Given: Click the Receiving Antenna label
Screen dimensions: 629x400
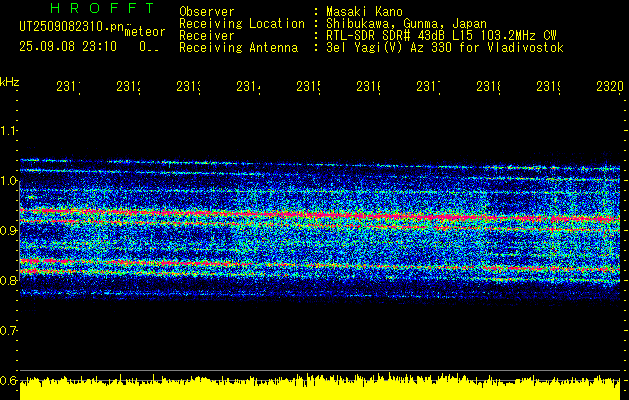Looking at the screenshot, I should 239,48.
